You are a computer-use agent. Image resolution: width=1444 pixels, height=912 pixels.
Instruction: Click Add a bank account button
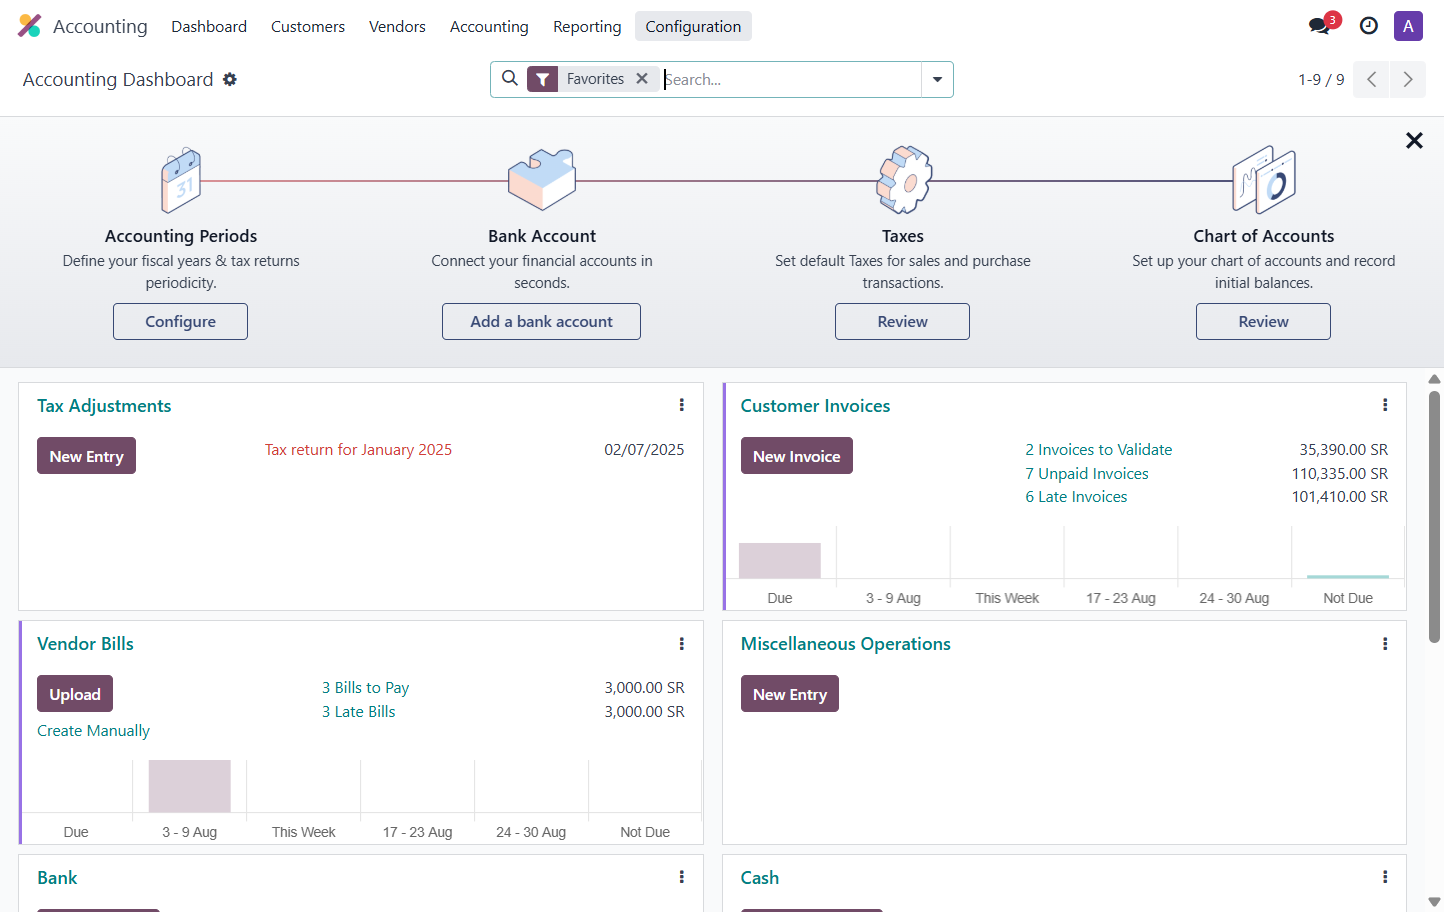541,321
